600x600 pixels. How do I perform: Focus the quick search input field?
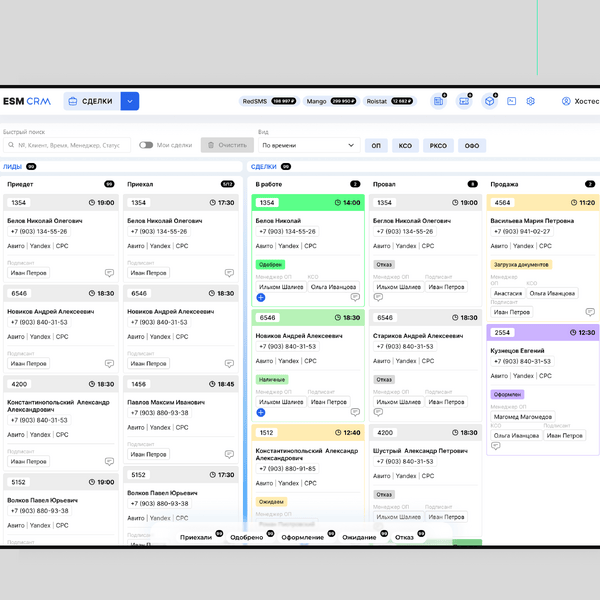click(67, 145)
